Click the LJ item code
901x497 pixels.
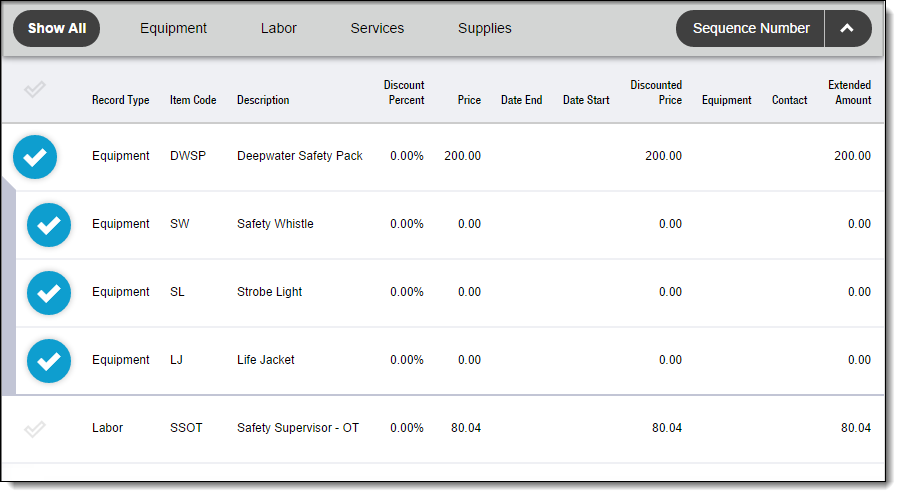point(176,360)
